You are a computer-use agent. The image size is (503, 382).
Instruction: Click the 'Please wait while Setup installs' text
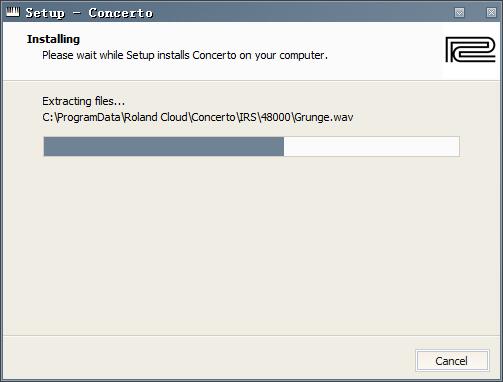tap(116, 55)
